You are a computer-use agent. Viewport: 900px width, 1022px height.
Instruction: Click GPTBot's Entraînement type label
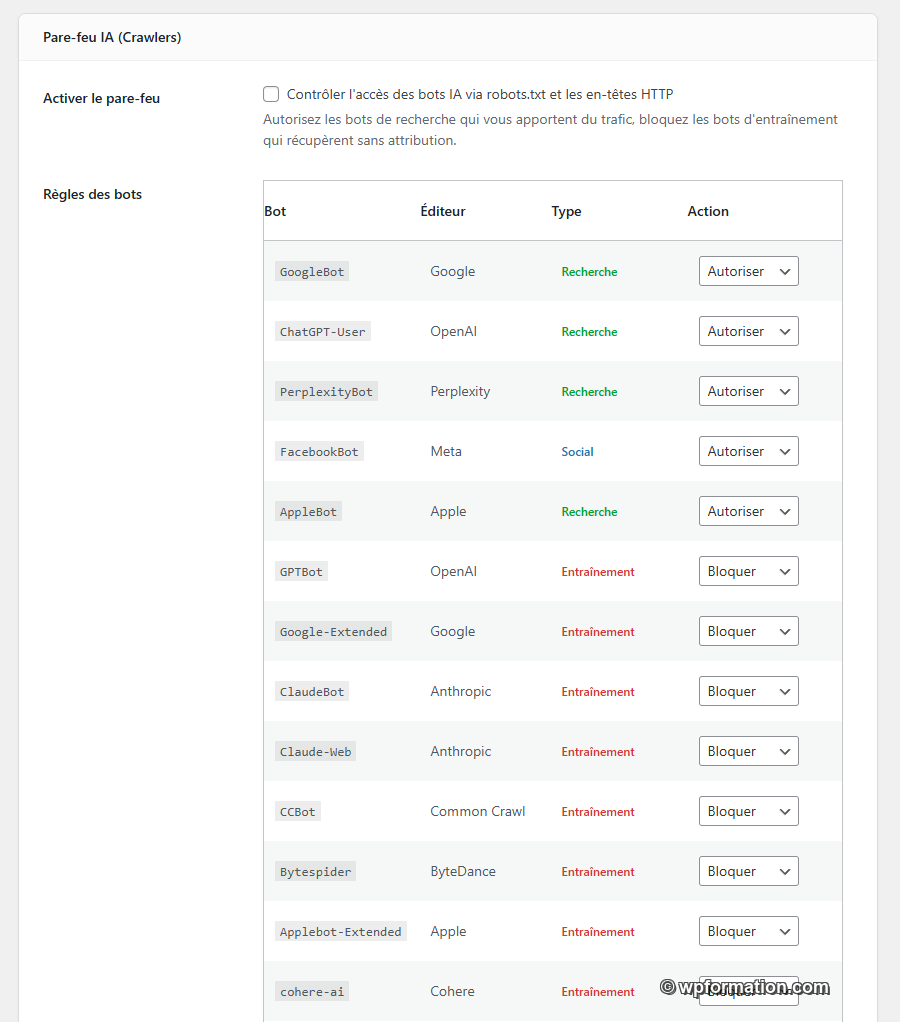click(x=598, y=572)
